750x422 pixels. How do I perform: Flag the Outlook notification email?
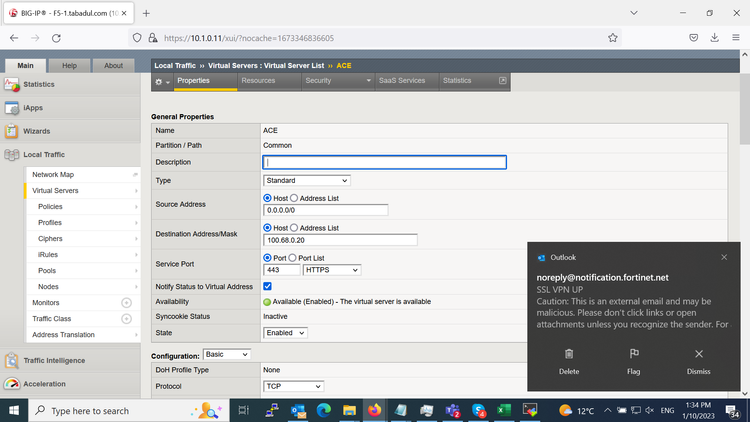coord(633,360)
